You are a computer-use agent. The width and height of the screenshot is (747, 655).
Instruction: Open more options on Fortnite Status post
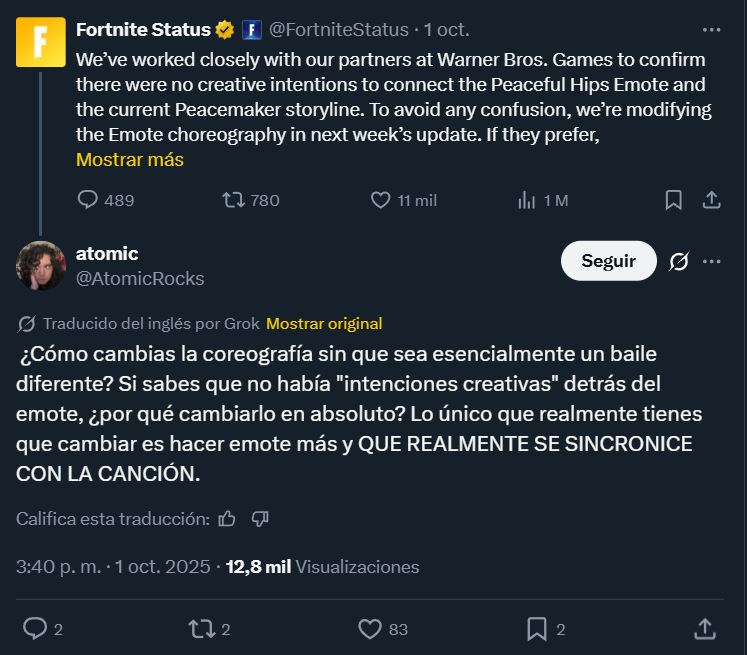tap(712, 30)
